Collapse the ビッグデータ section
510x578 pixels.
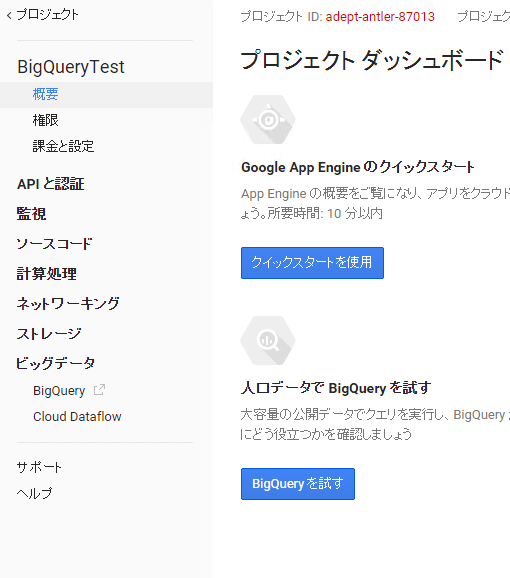point(56,363)
